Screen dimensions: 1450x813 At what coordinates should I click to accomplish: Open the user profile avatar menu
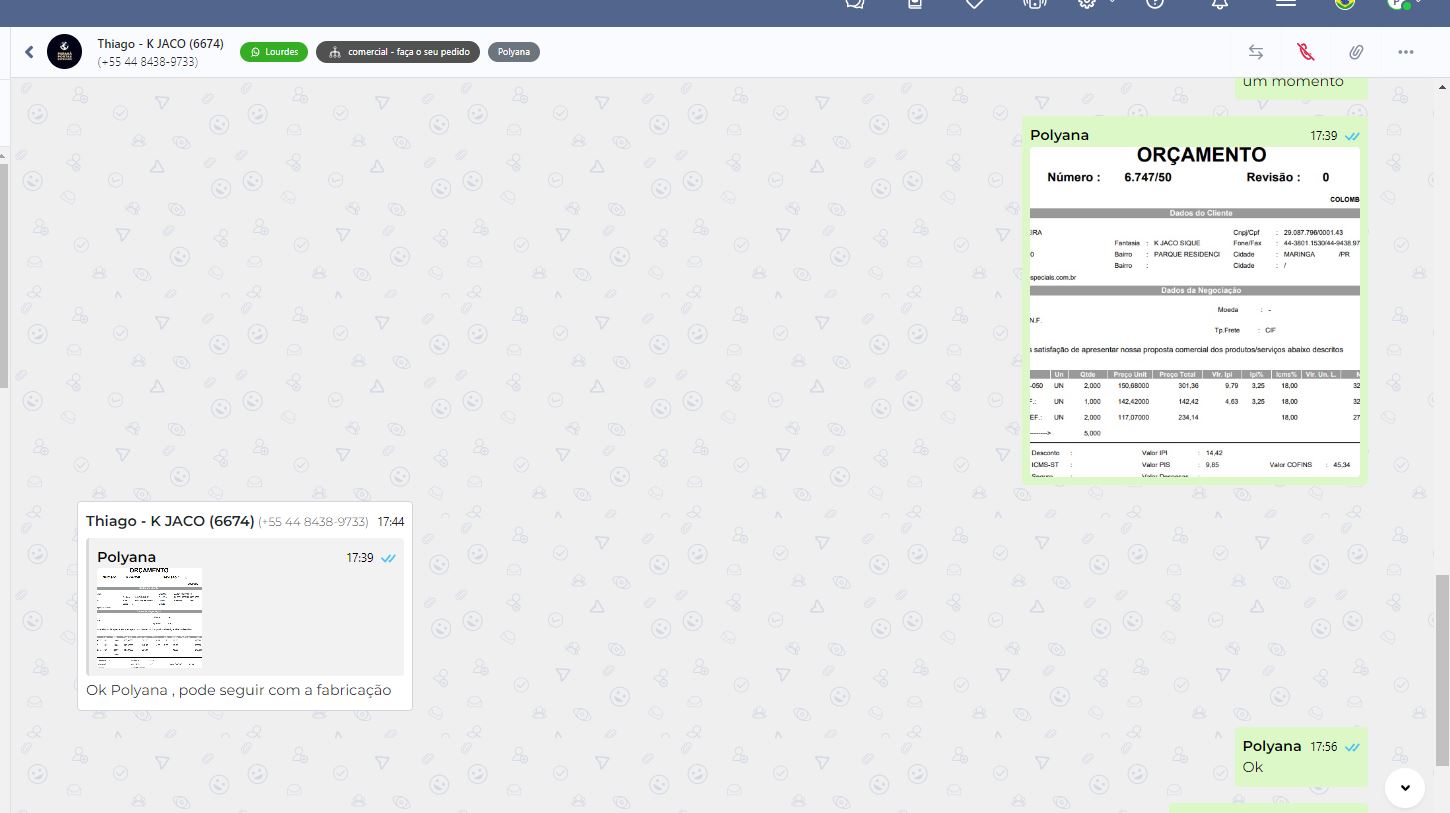[x=1397, y=4]
